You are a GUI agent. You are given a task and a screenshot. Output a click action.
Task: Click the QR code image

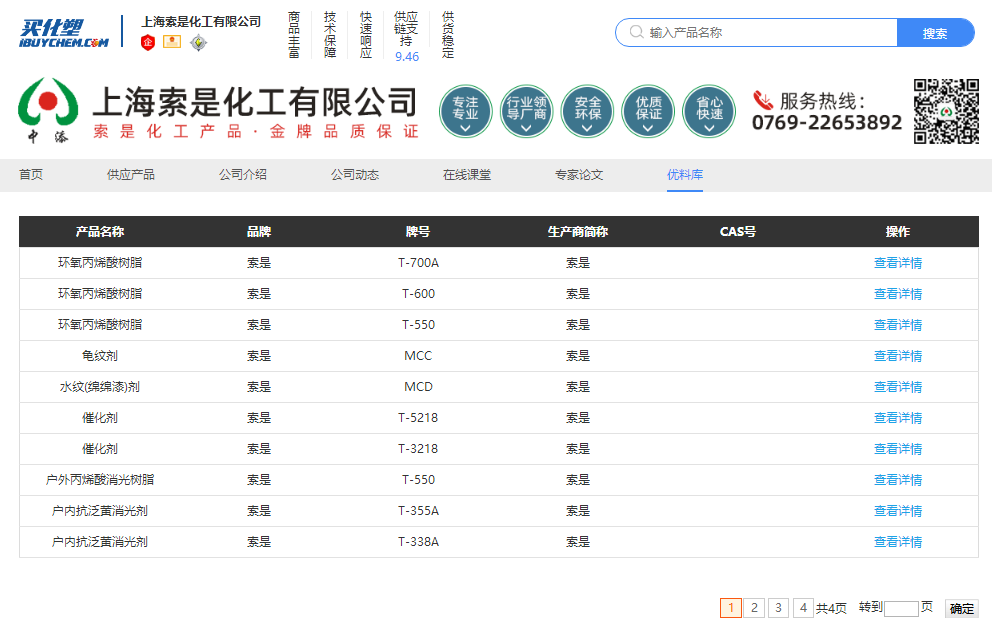click(x=946, y=111)
